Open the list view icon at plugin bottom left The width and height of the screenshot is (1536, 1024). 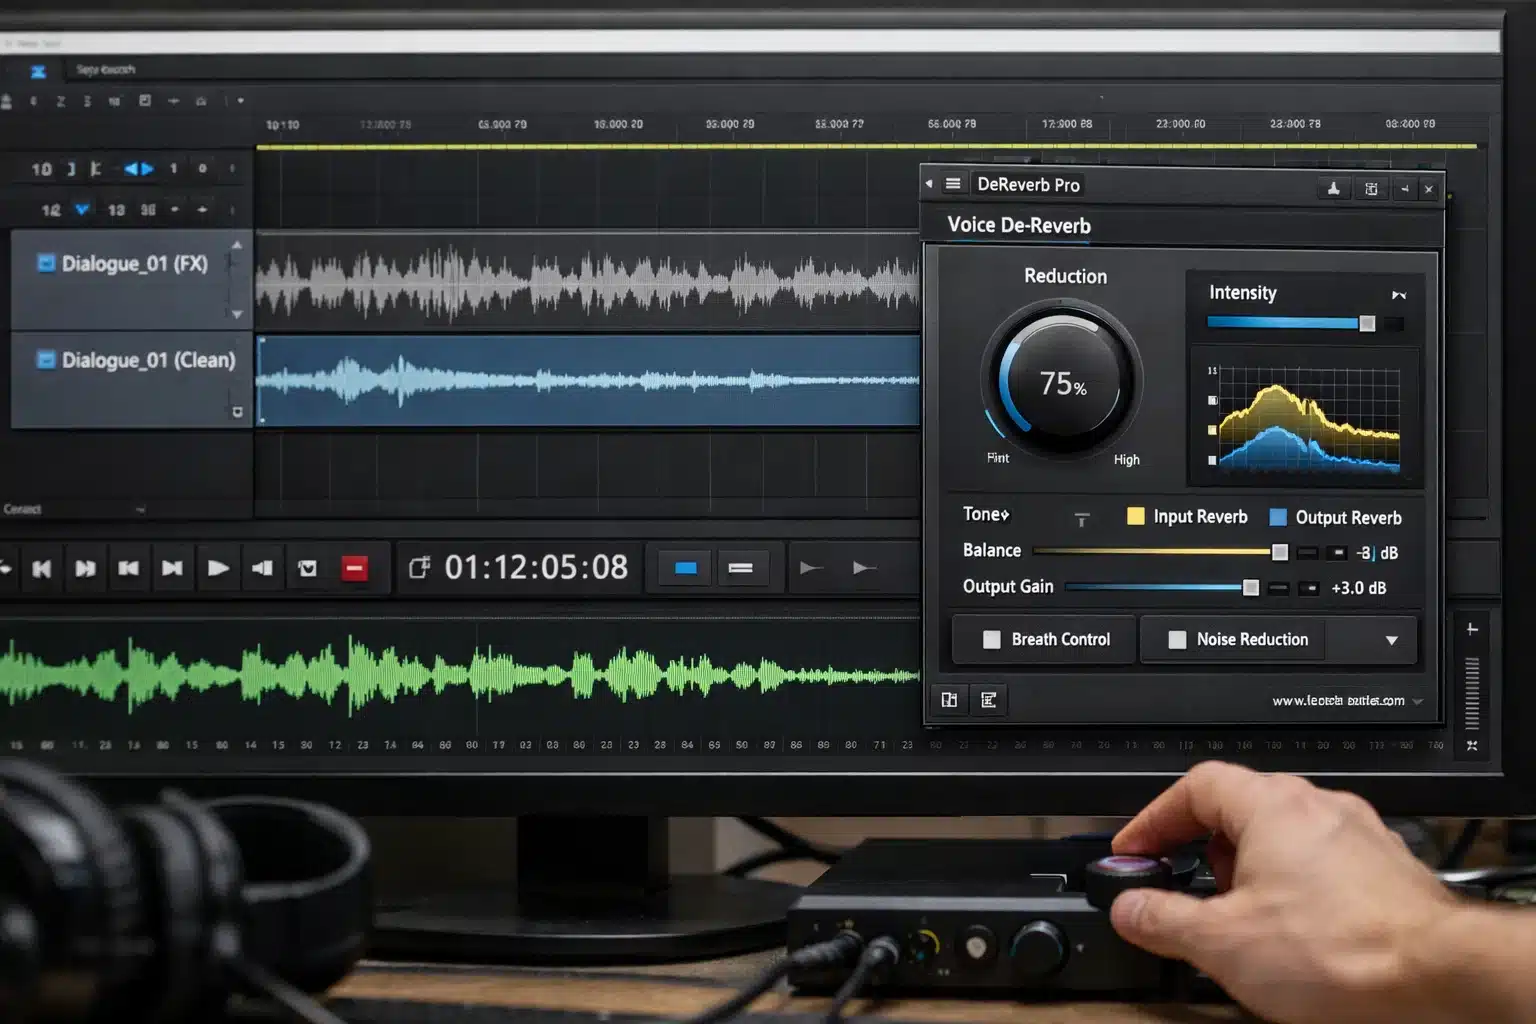(989, 700)
